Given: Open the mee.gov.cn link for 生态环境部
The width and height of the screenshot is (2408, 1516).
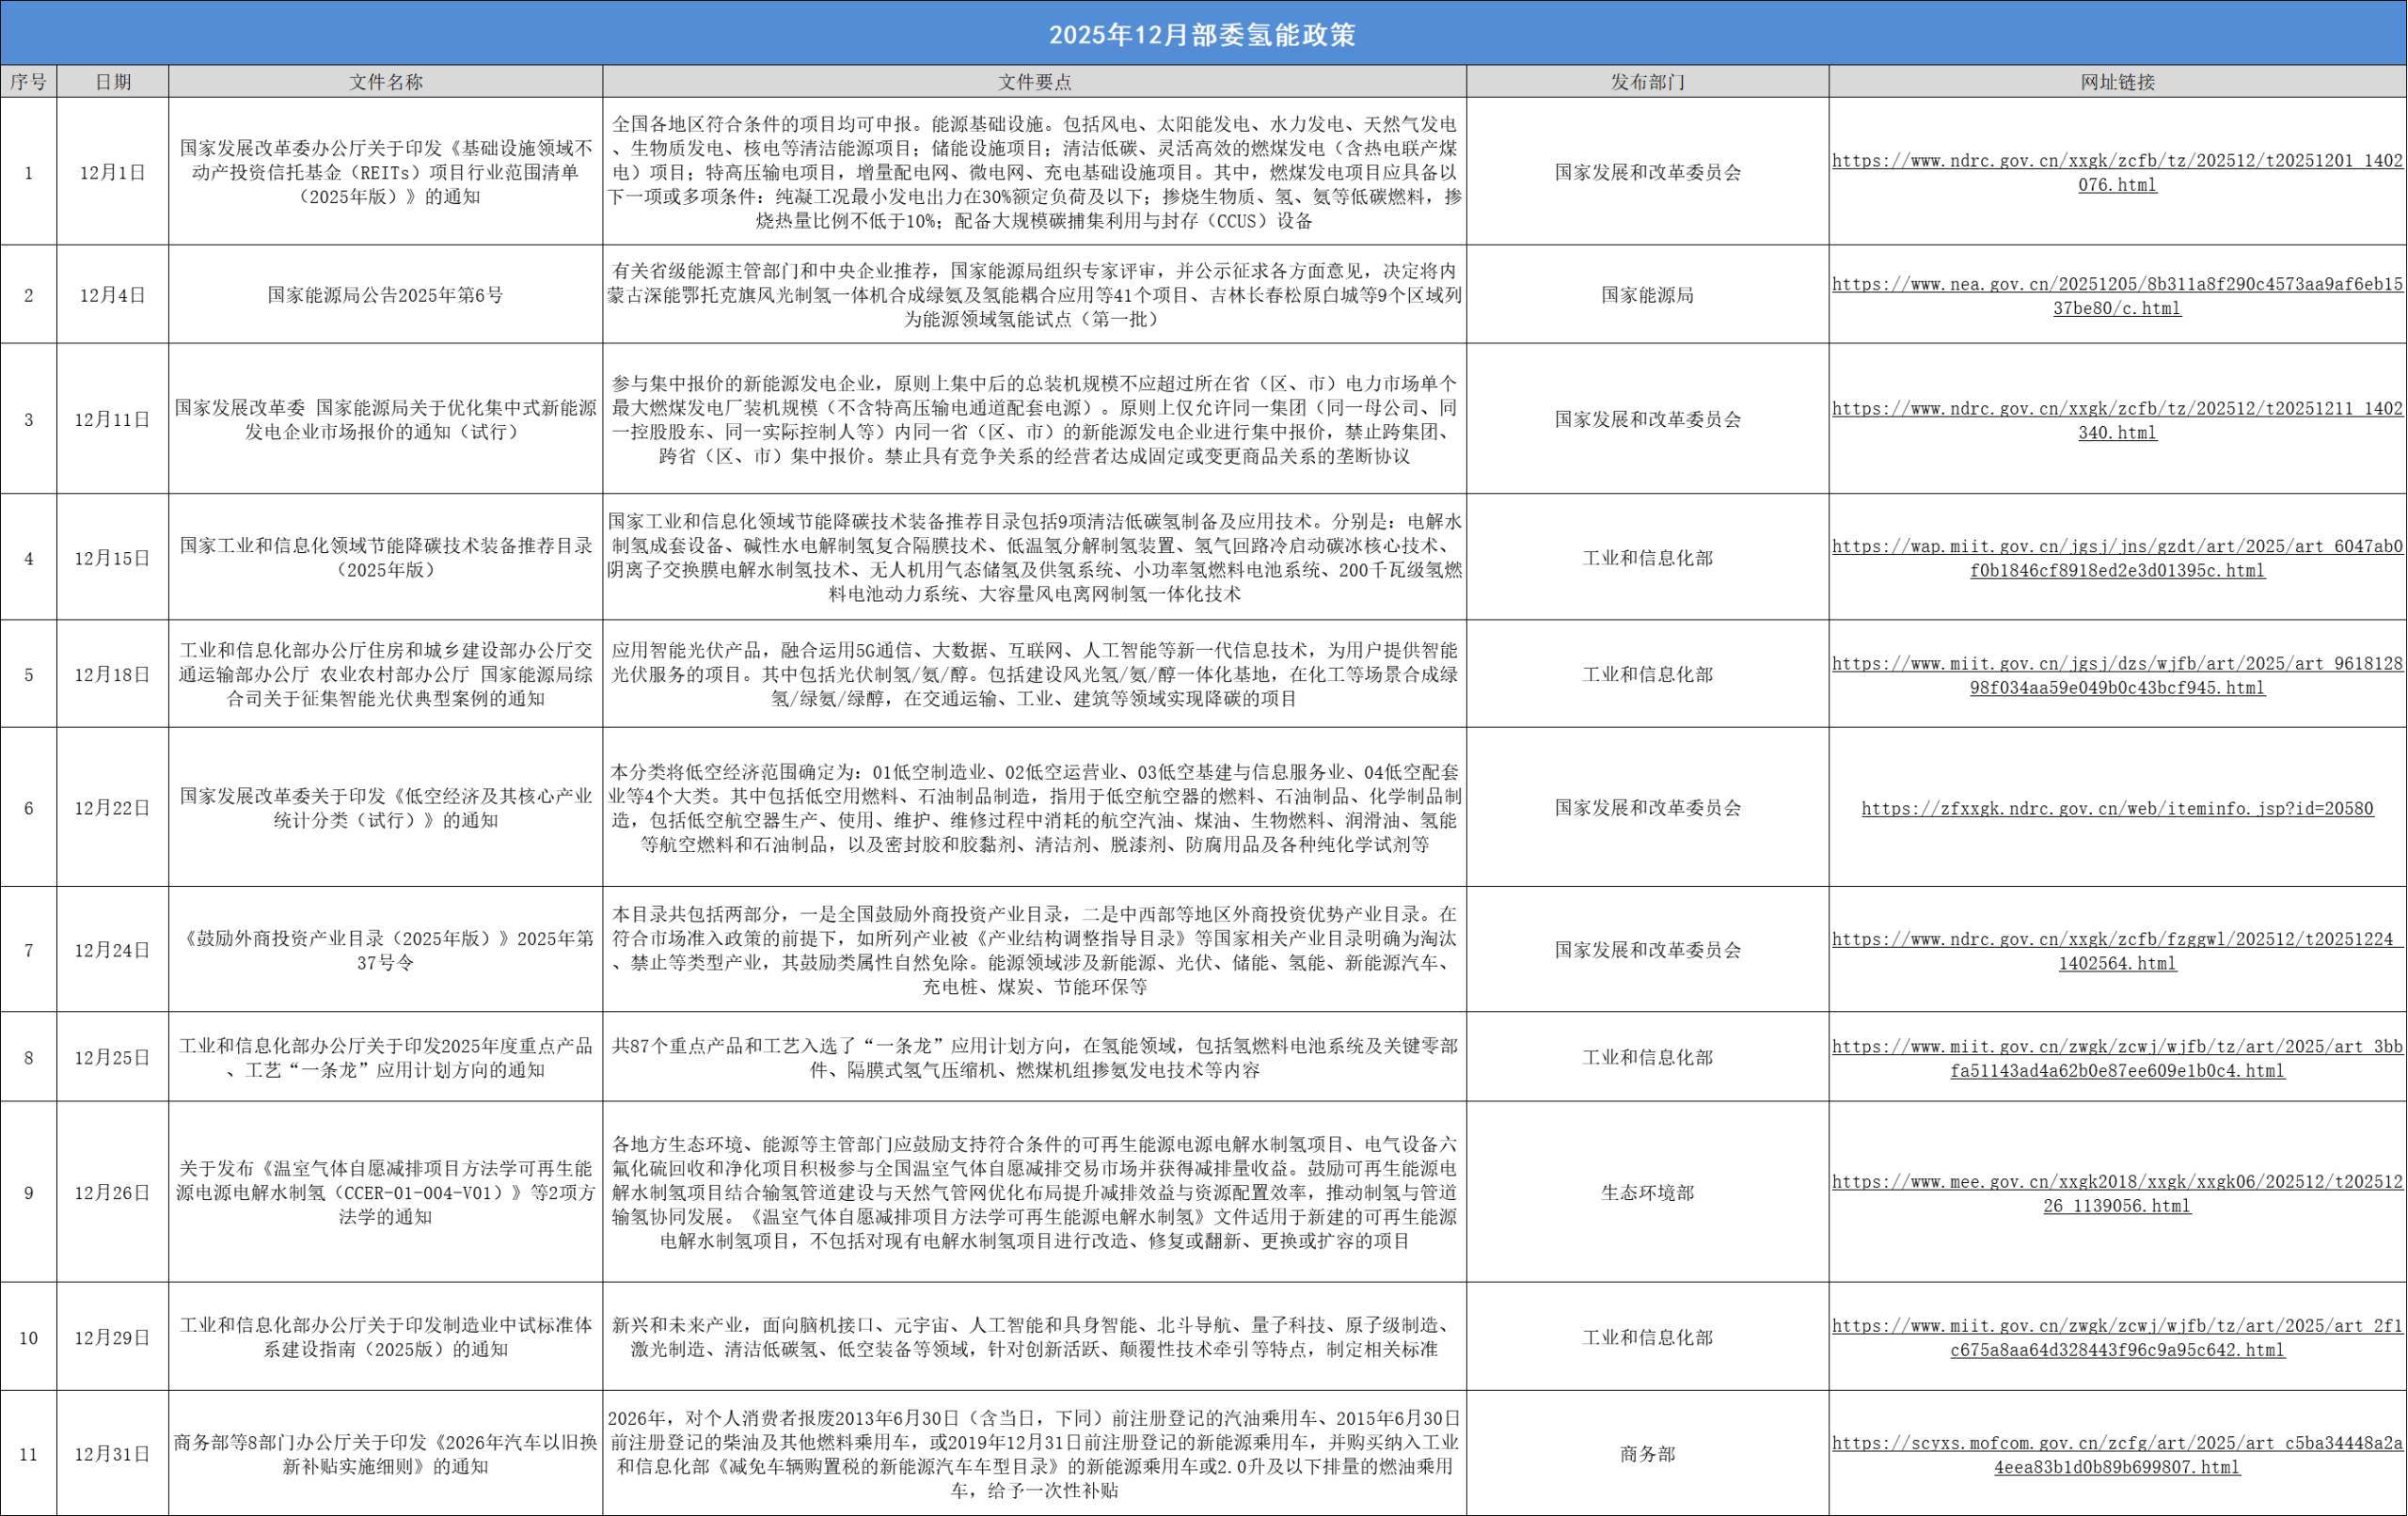Looking at the screenshot, I should tap(2117, 1193).
